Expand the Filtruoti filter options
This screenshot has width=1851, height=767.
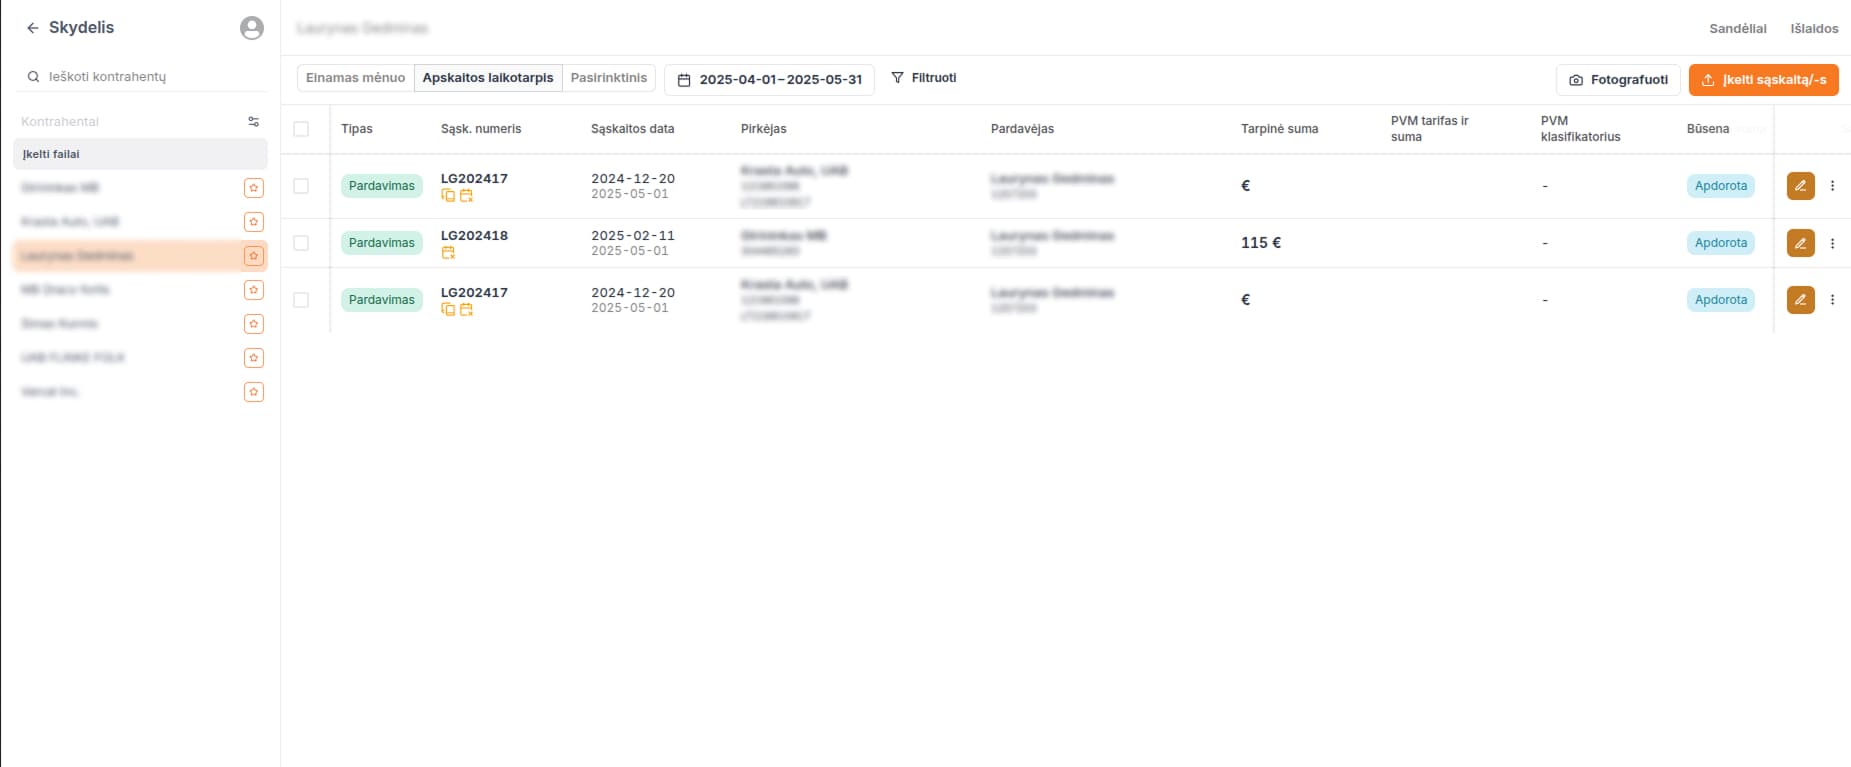coord(924,78)
